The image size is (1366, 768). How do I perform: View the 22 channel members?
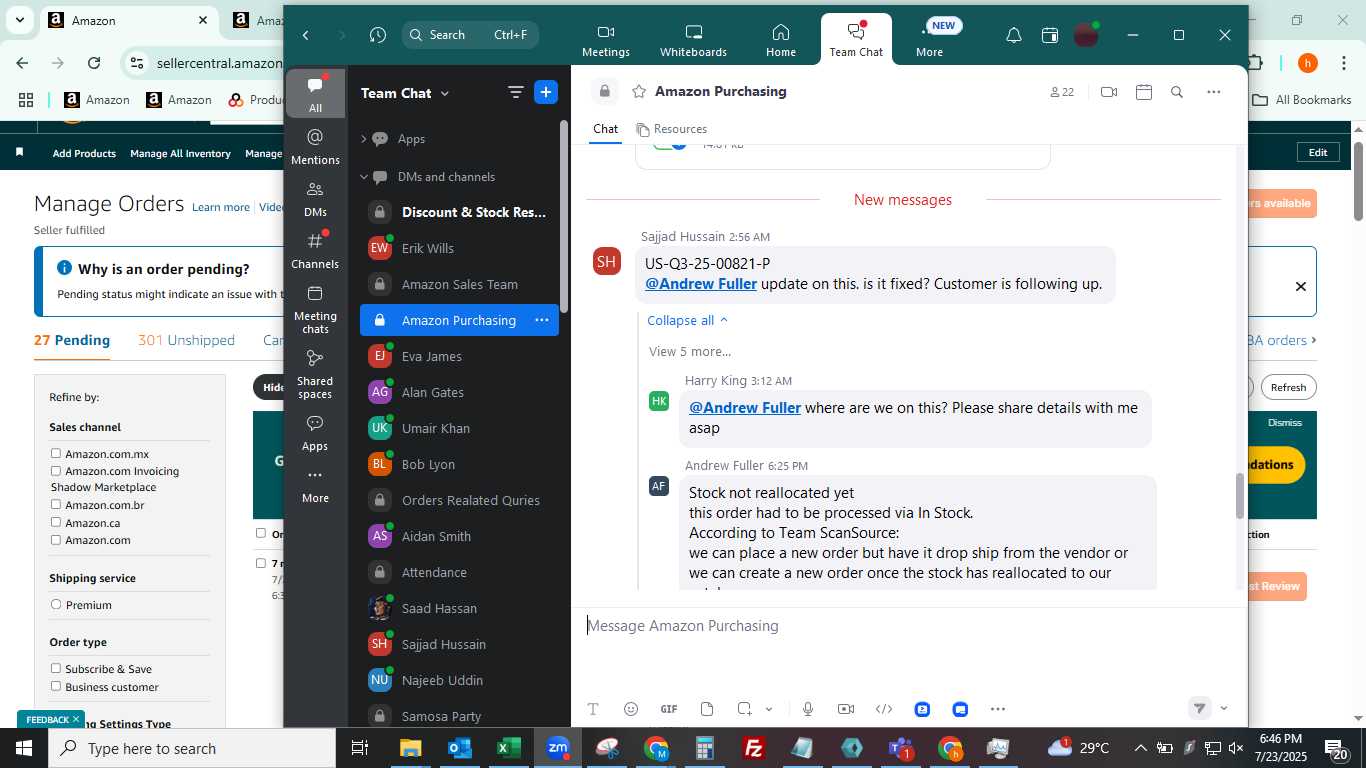click(x=1061, y=92)
